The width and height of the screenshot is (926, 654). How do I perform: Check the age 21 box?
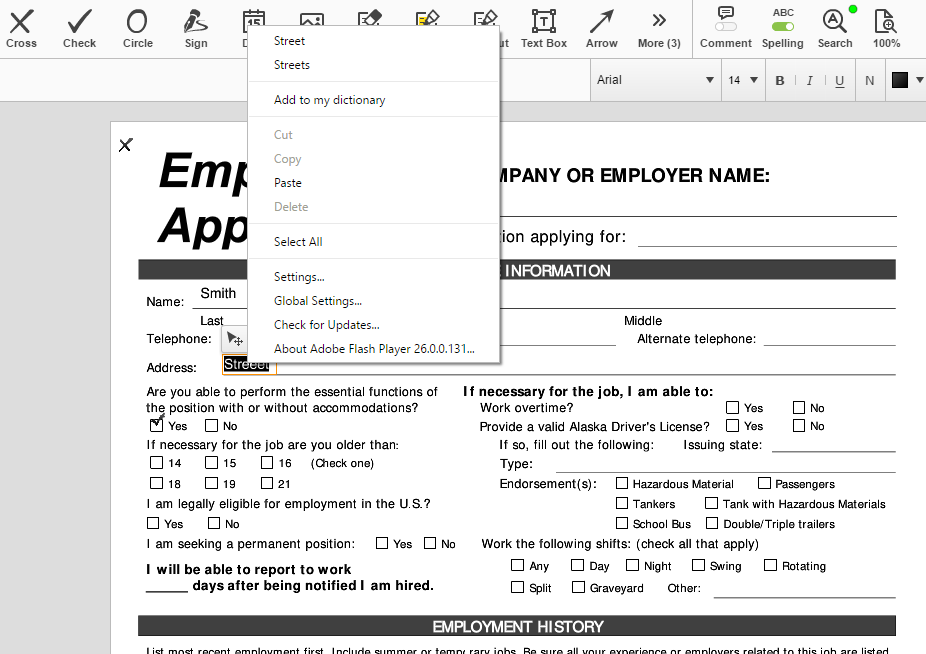pyautogui.click(x=267, y=483)
